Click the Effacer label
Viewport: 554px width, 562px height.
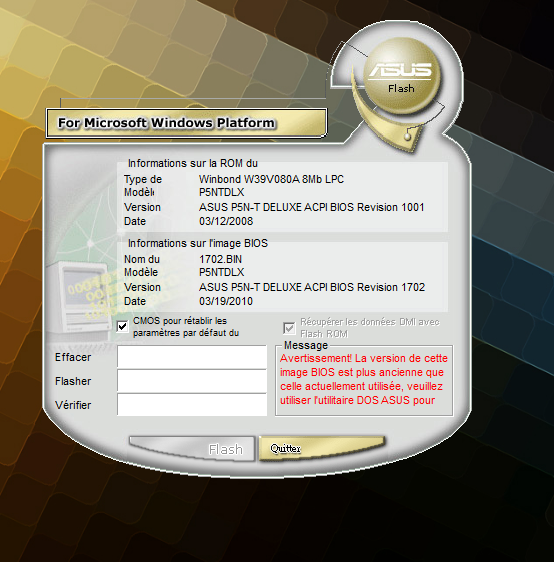pos(73,357)
